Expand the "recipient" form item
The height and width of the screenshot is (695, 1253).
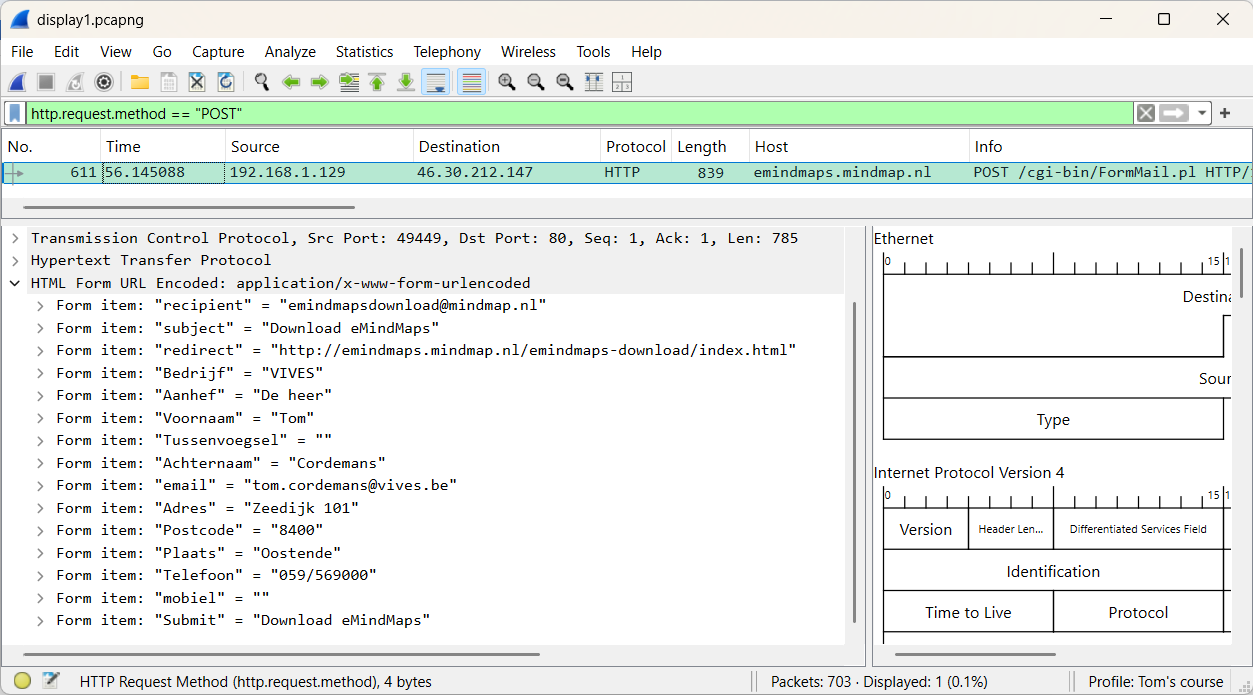tap(40, 306)
